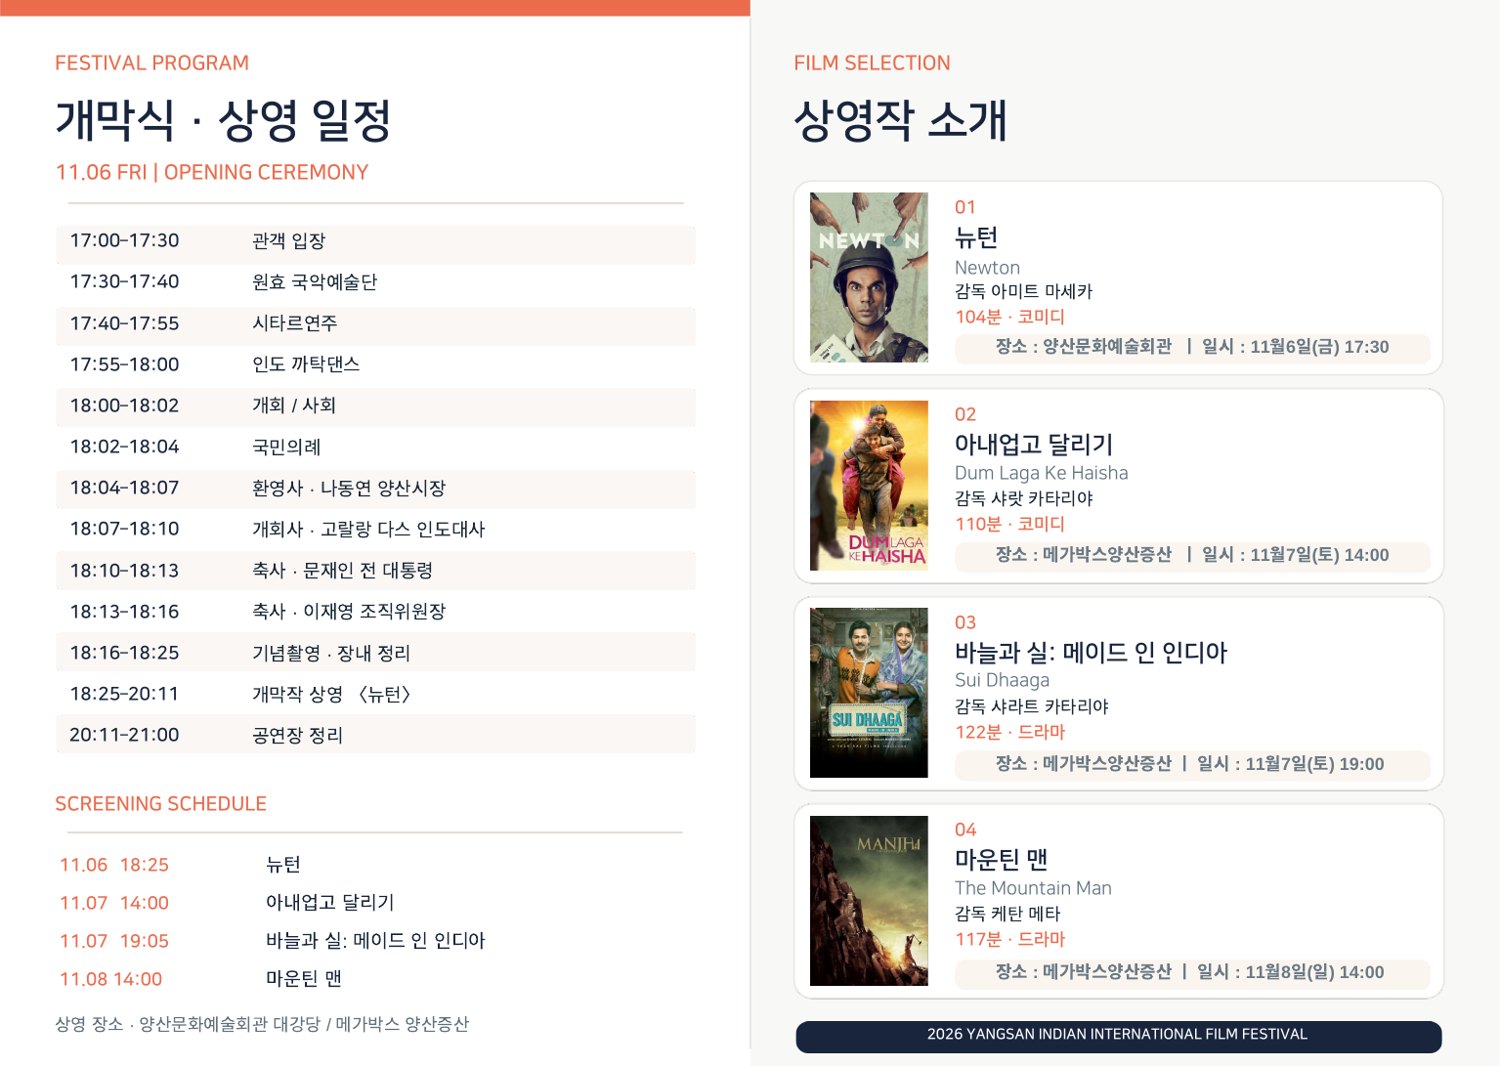This screenshot has width=1500, height=1066.
Task: Click the SCREENING SCHEDULE section label
Action: [x=161, y=804]
